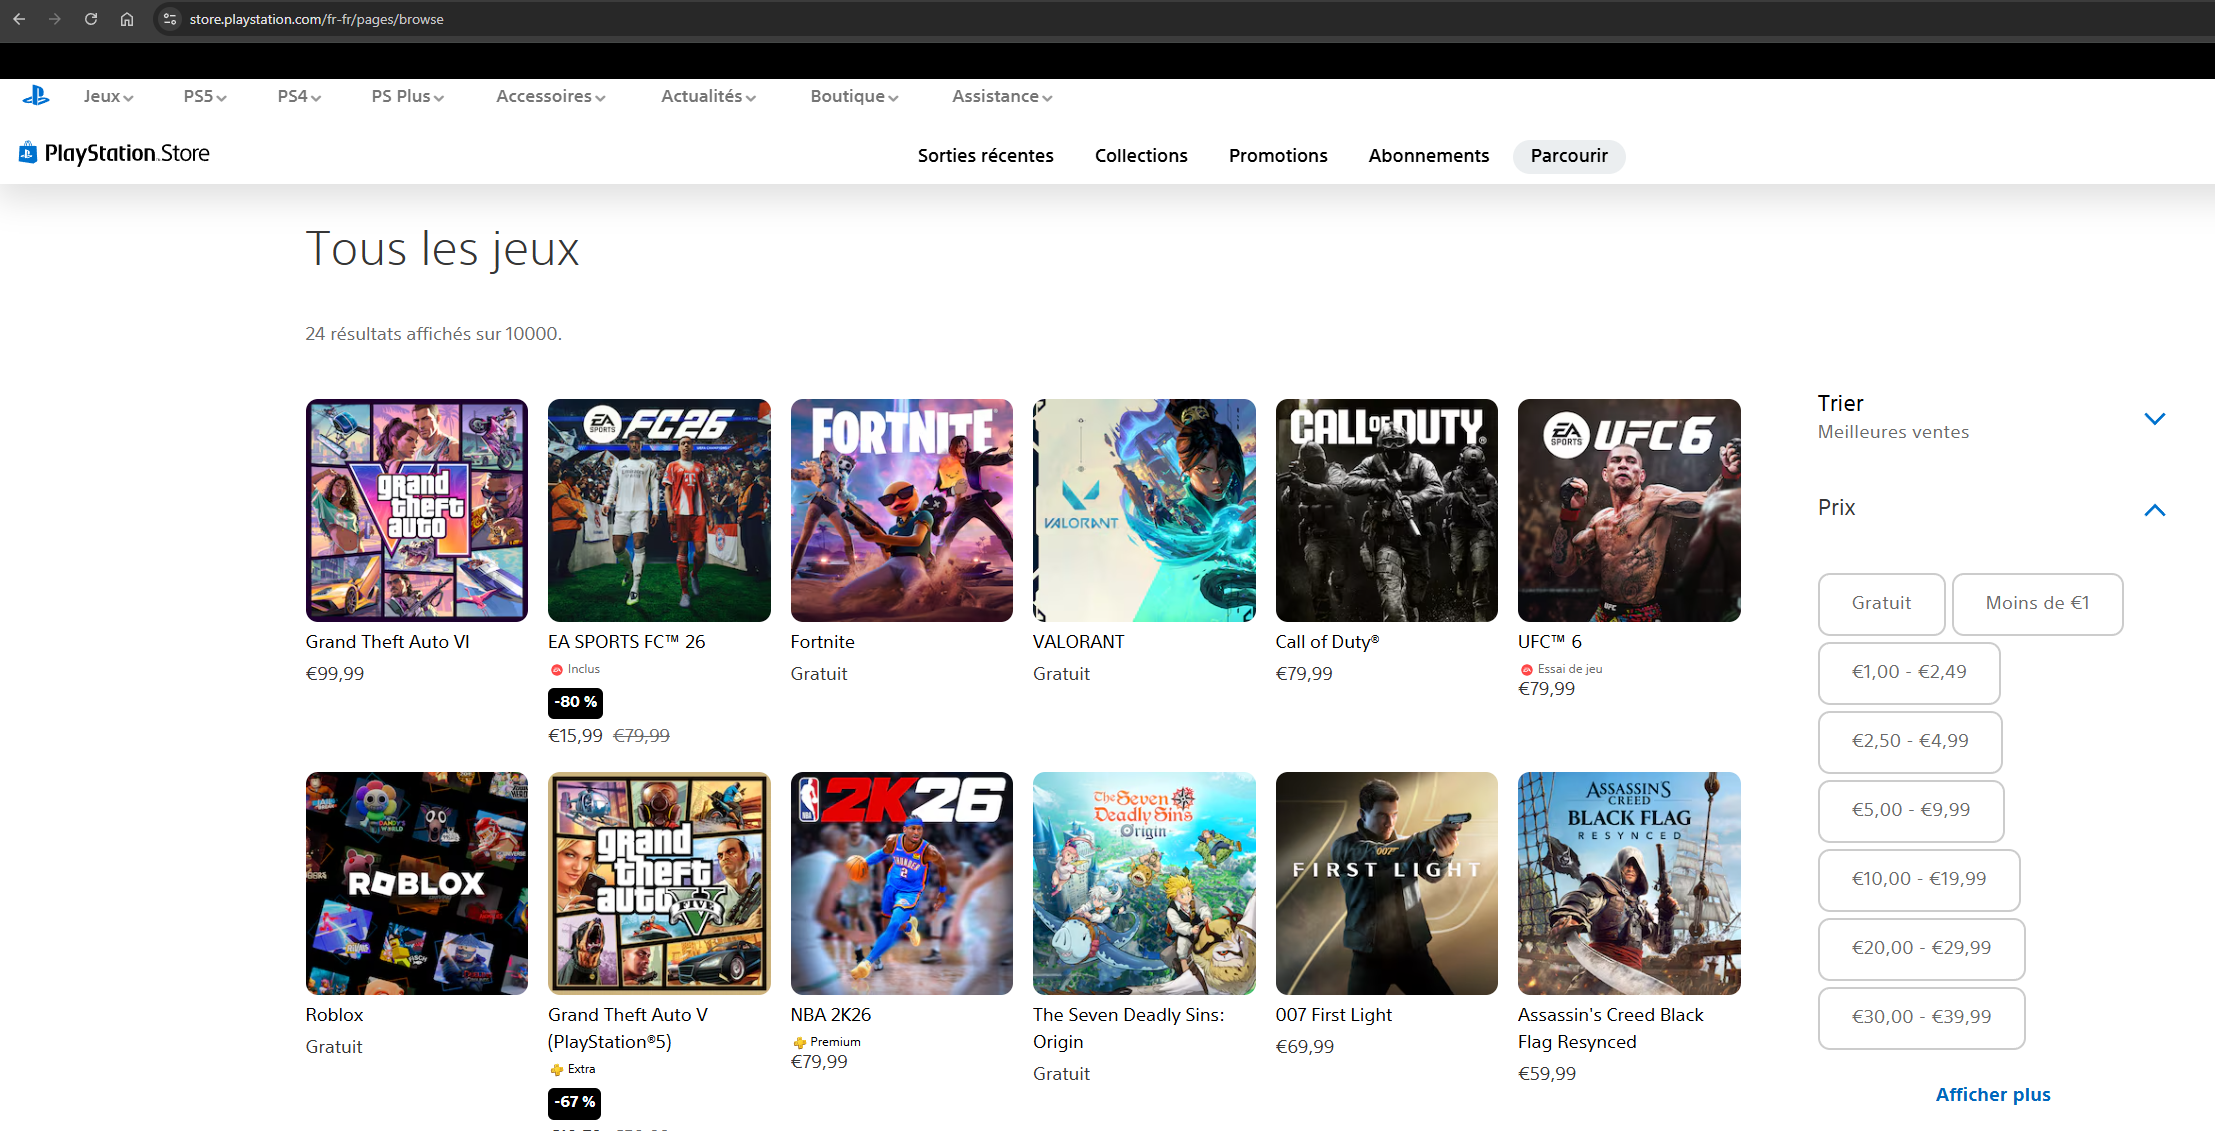Open Call of Duty cover thumbnail

[x=1387, y=511]
